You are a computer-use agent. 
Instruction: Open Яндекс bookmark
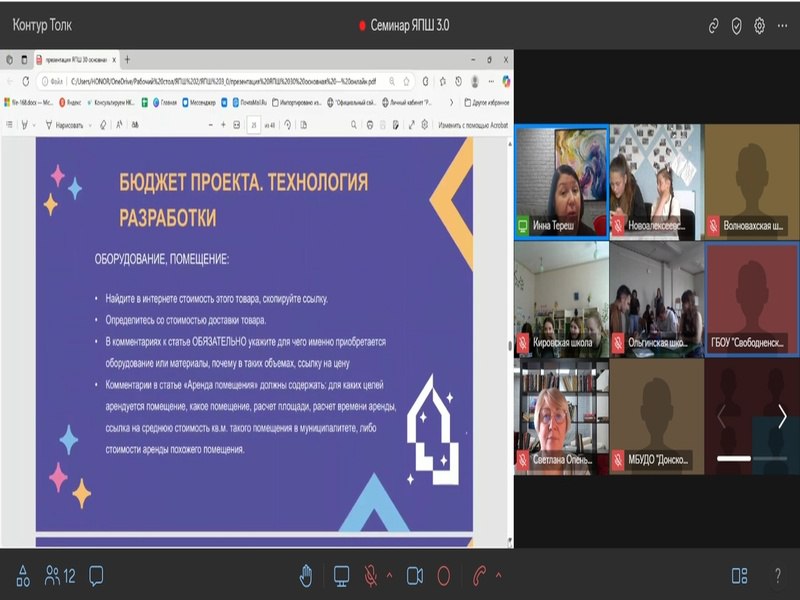tap(70, 103)
